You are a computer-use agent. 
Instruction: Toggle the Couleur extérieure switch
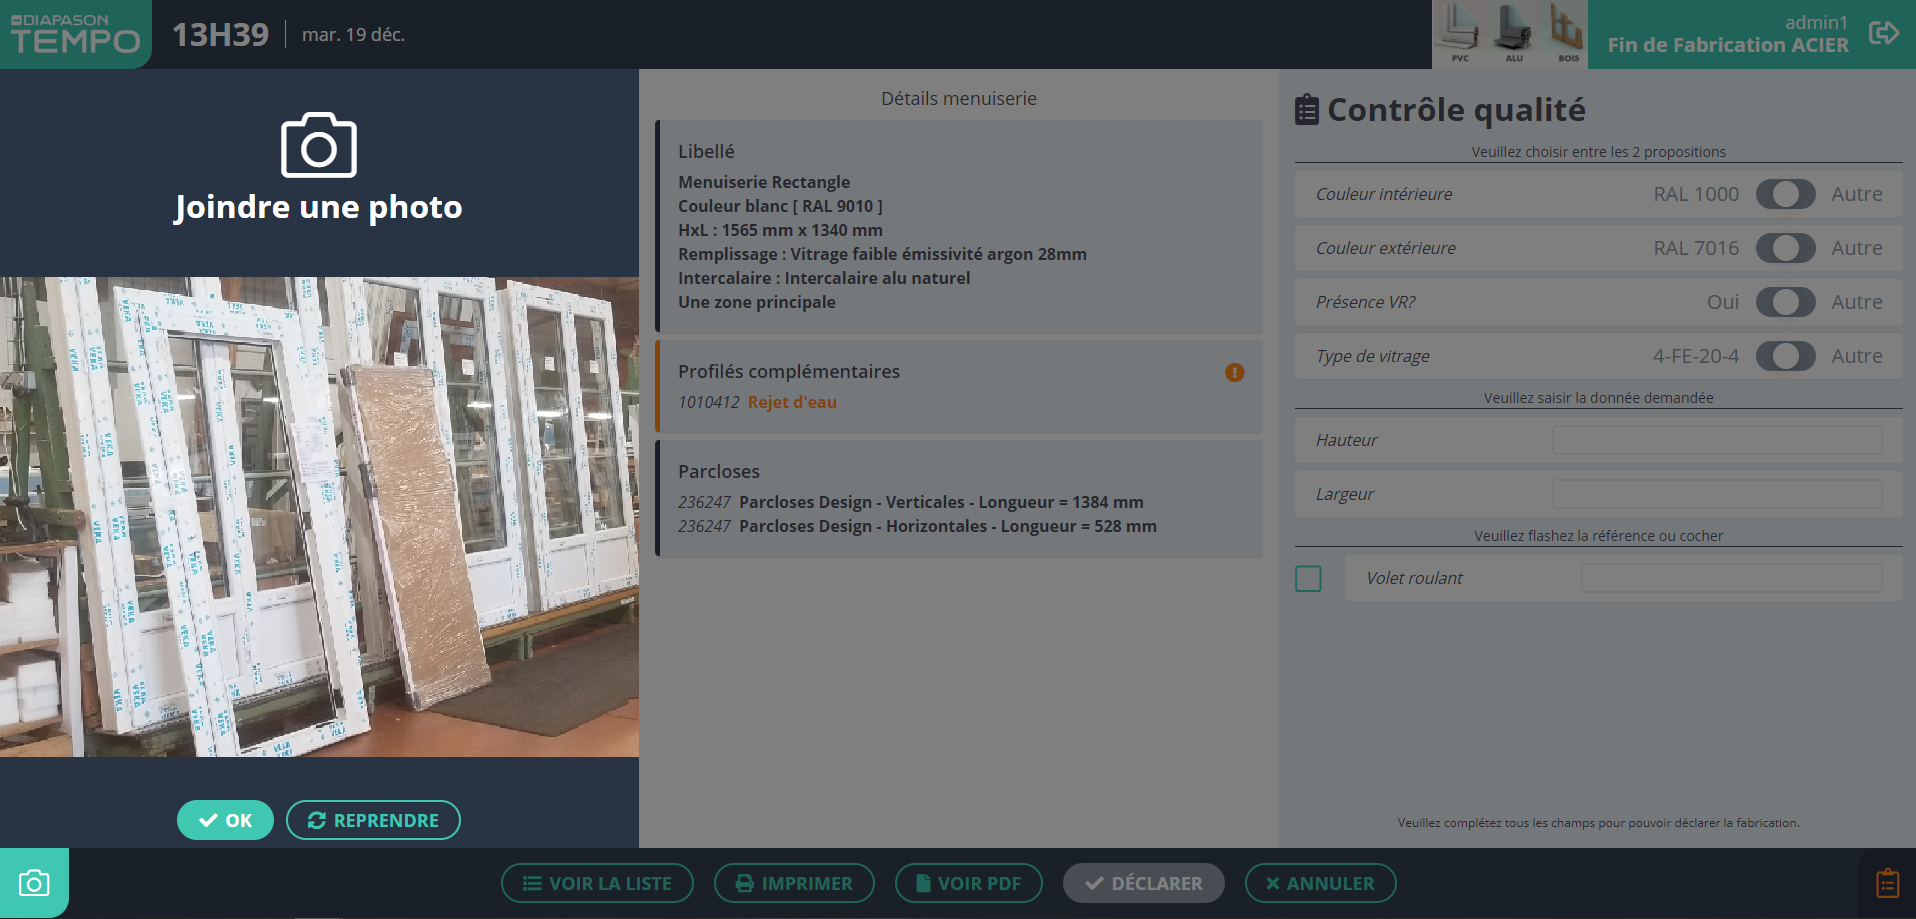[1785, 248]
